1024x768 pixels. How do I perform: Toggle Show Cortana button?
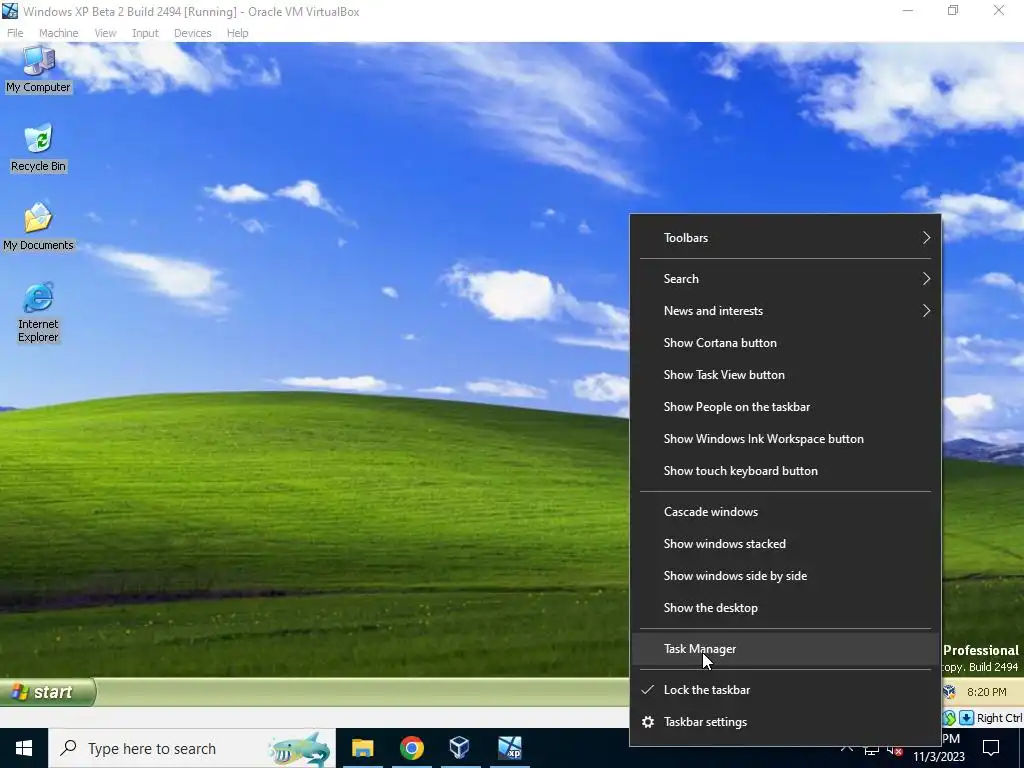coord(786,343)
